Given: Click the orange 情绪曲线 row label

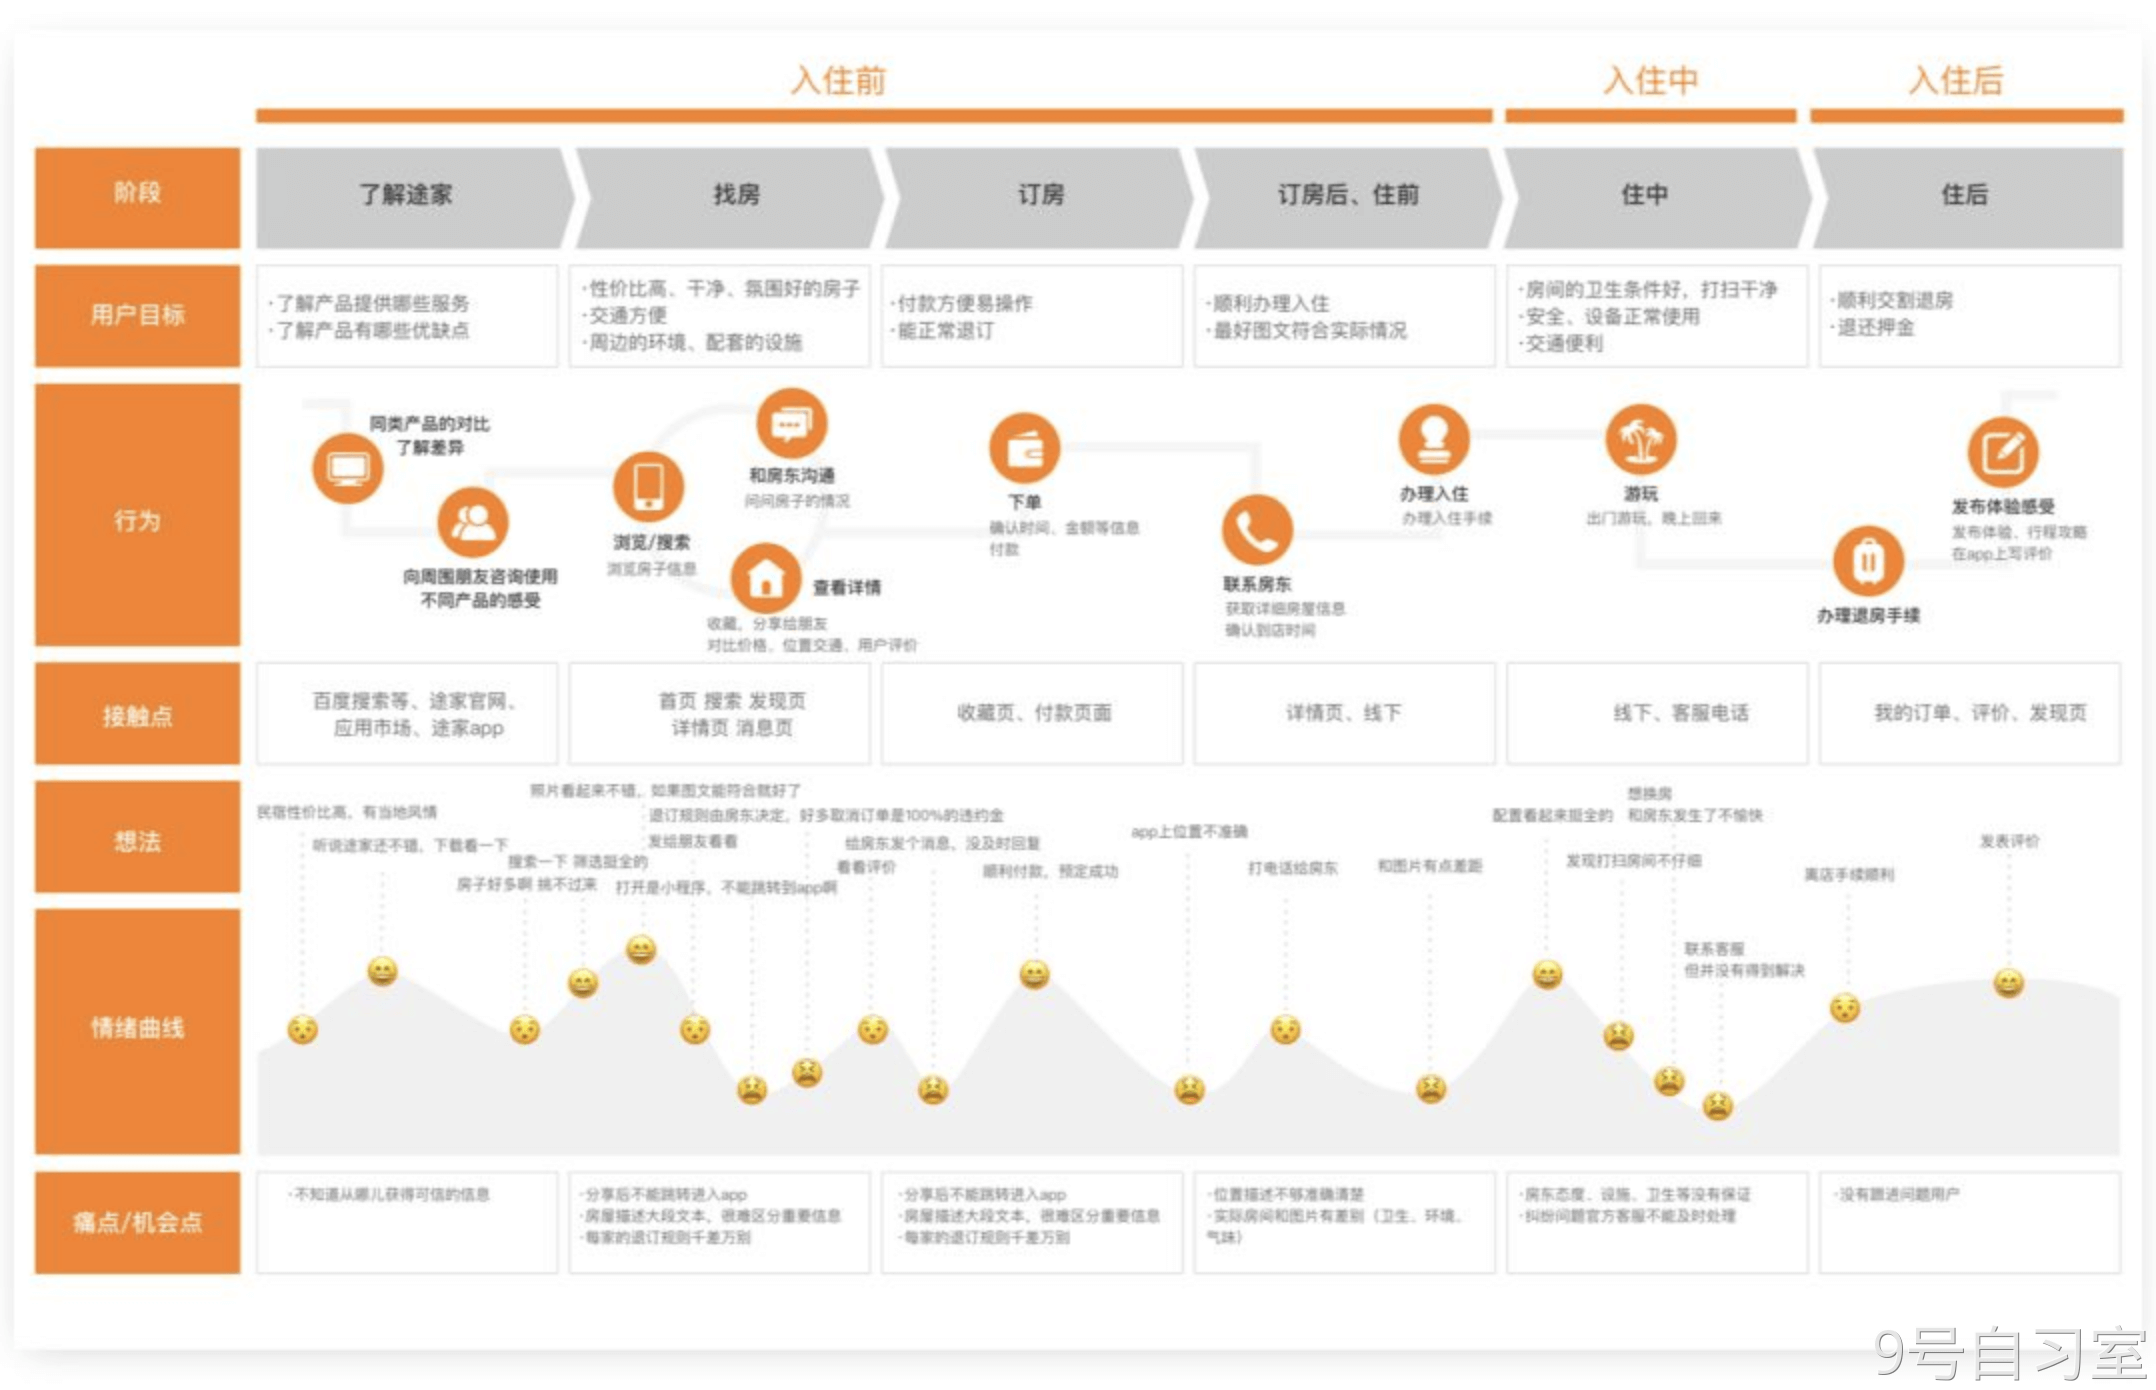Looking at the screenshot, I should [137, 1031].
